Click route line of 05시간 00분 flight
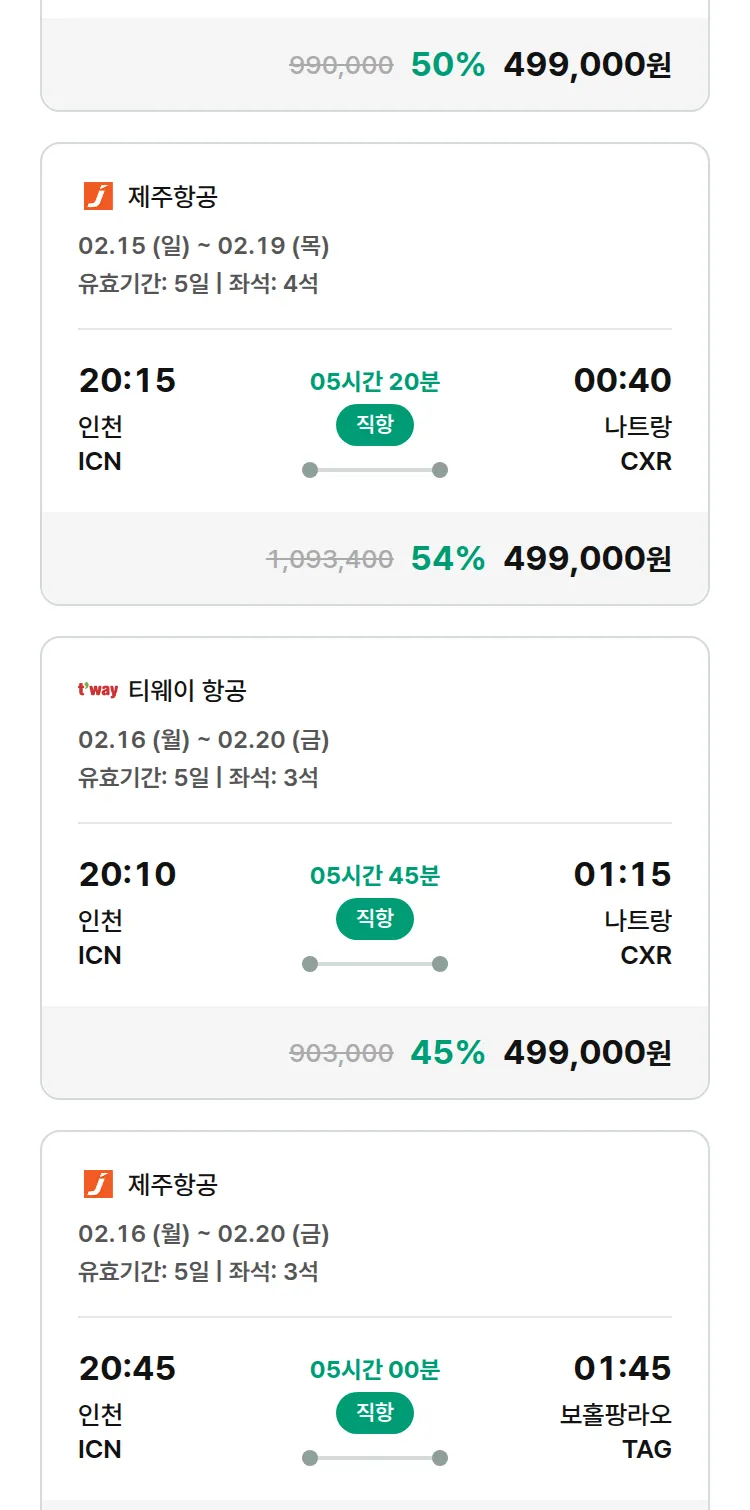The image size is (750, 1510). 375,1458
